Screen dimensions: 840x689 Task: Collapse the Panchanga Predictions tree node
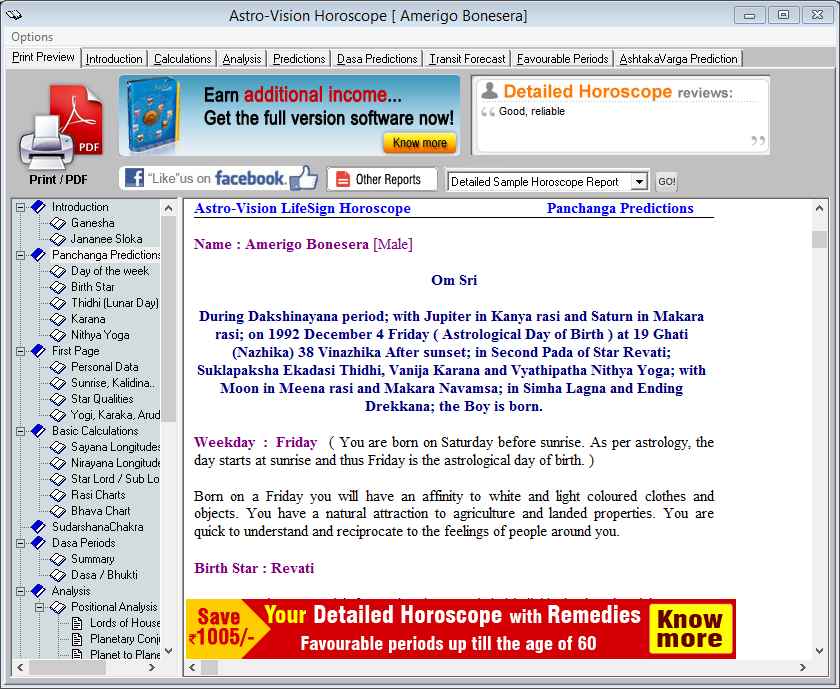20,255
